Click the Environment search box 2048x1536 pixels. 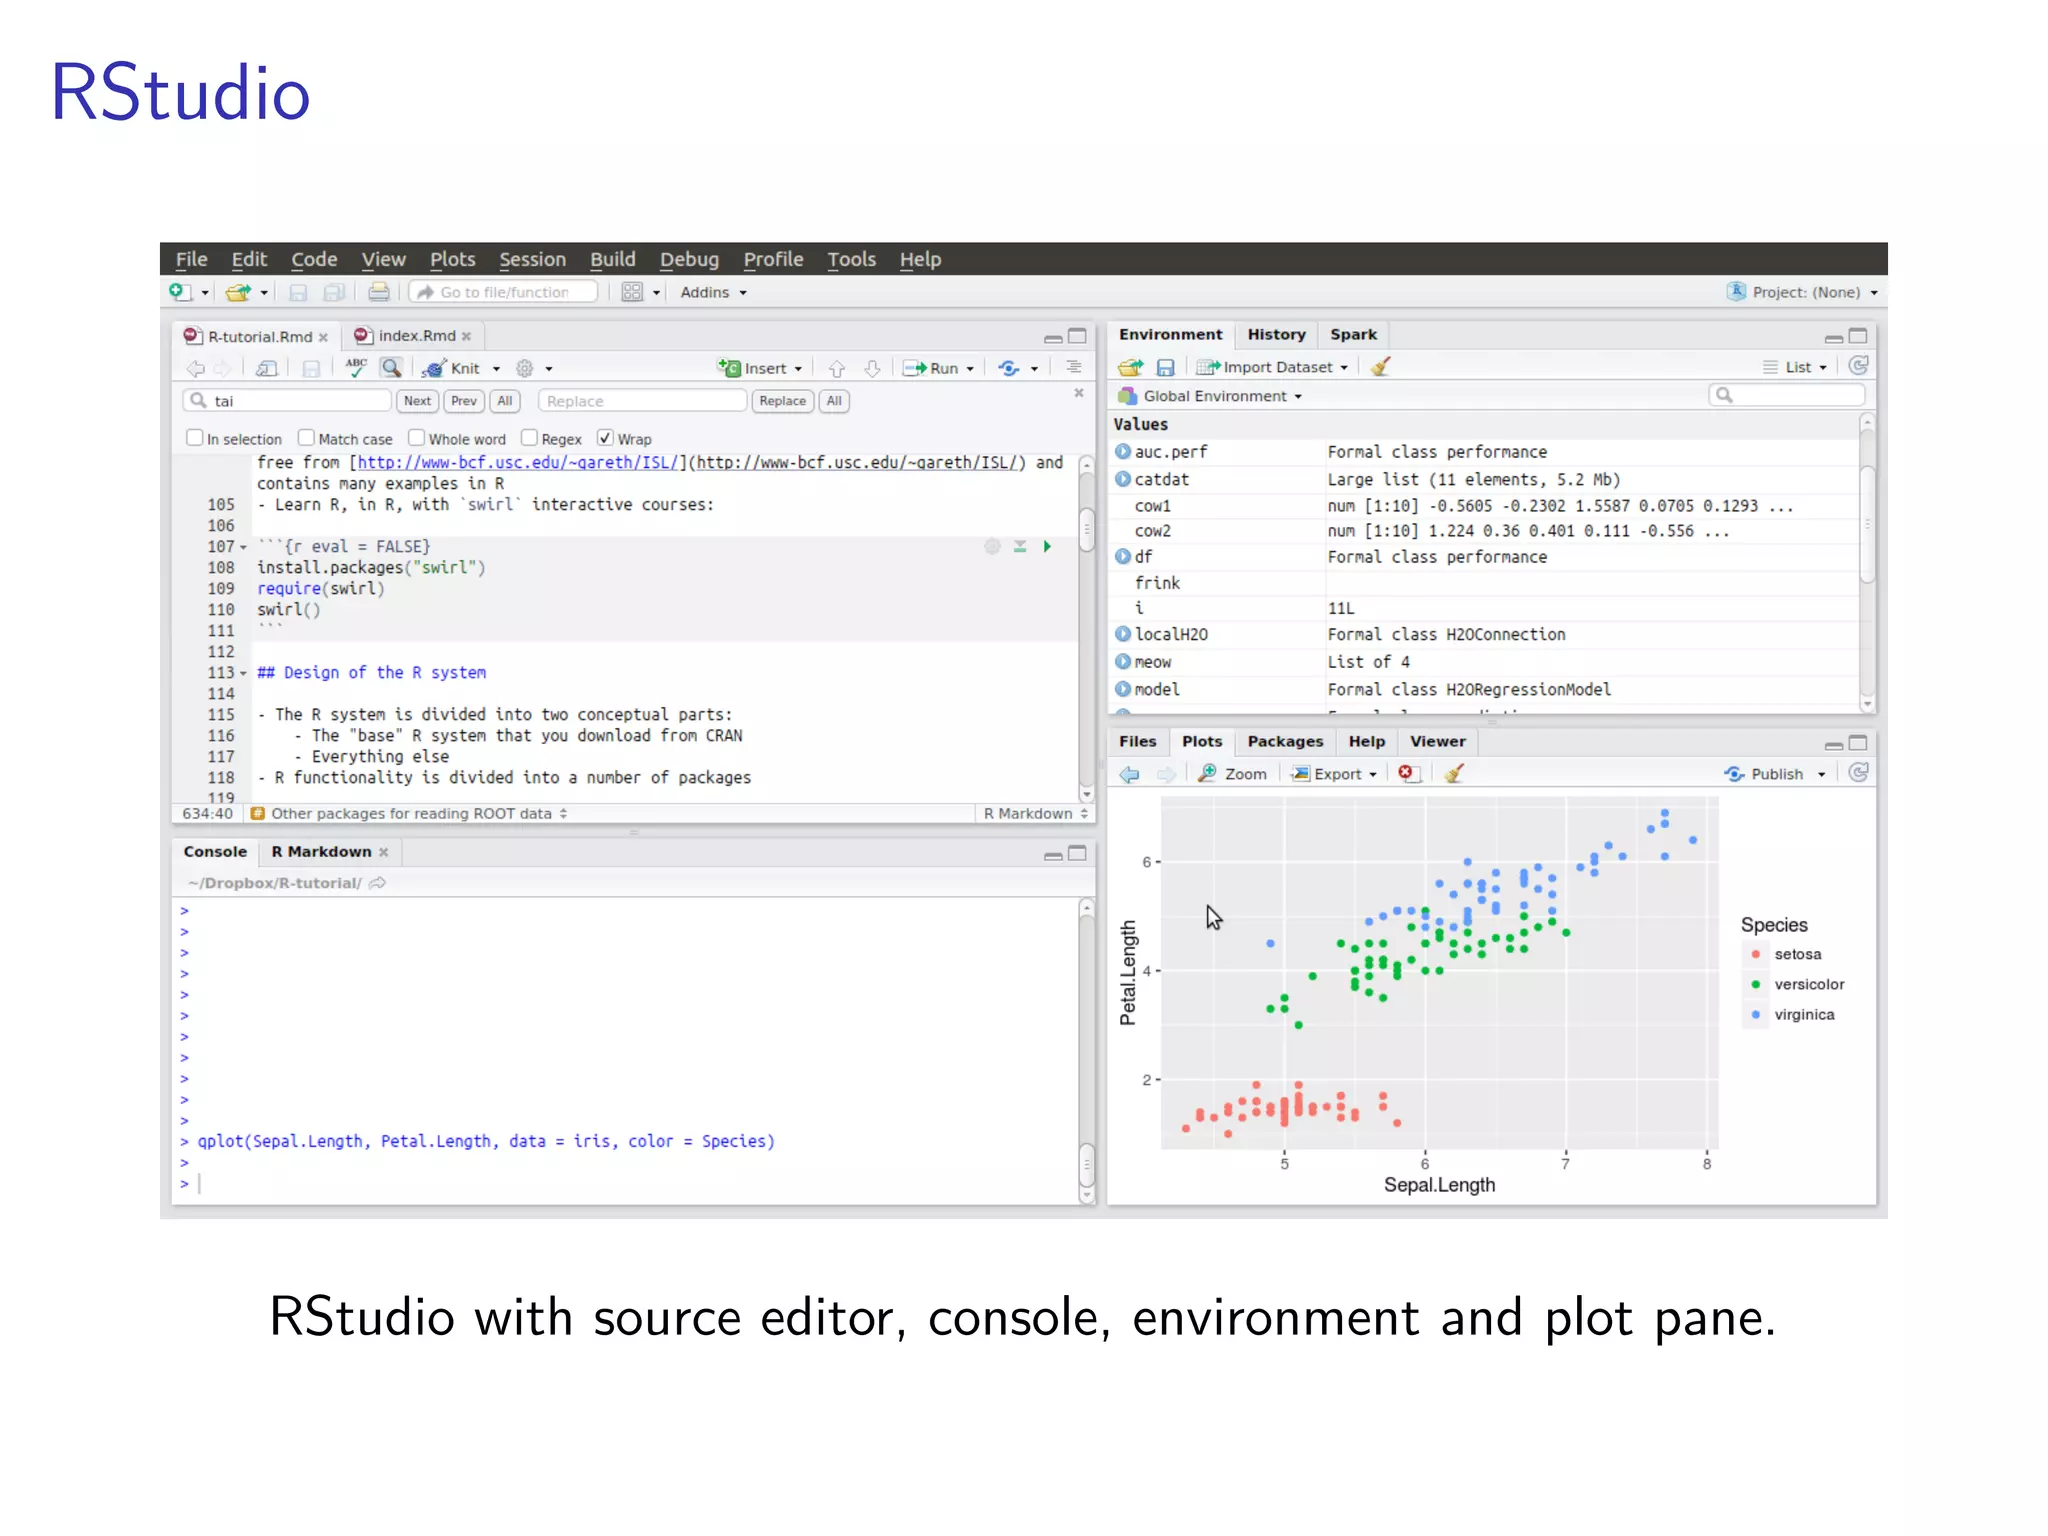1787,395
